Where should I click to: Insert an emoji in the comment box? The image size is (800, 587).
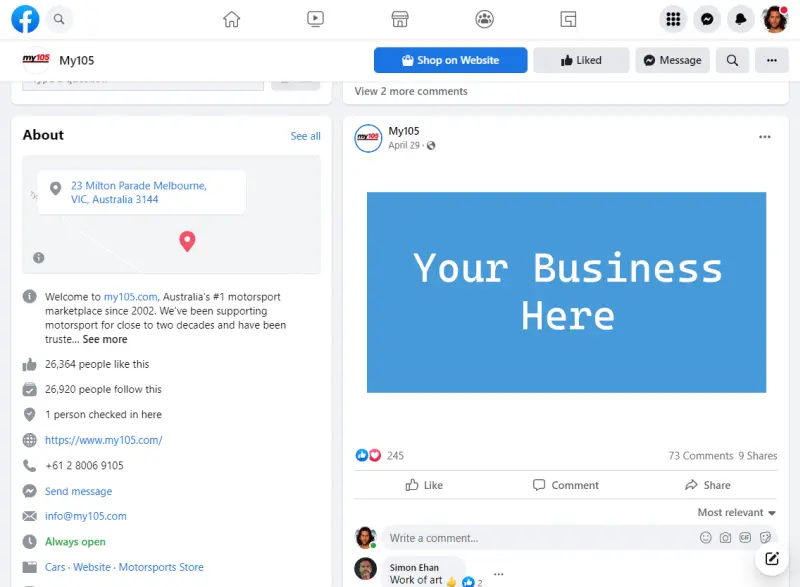[x=706, y=538]
